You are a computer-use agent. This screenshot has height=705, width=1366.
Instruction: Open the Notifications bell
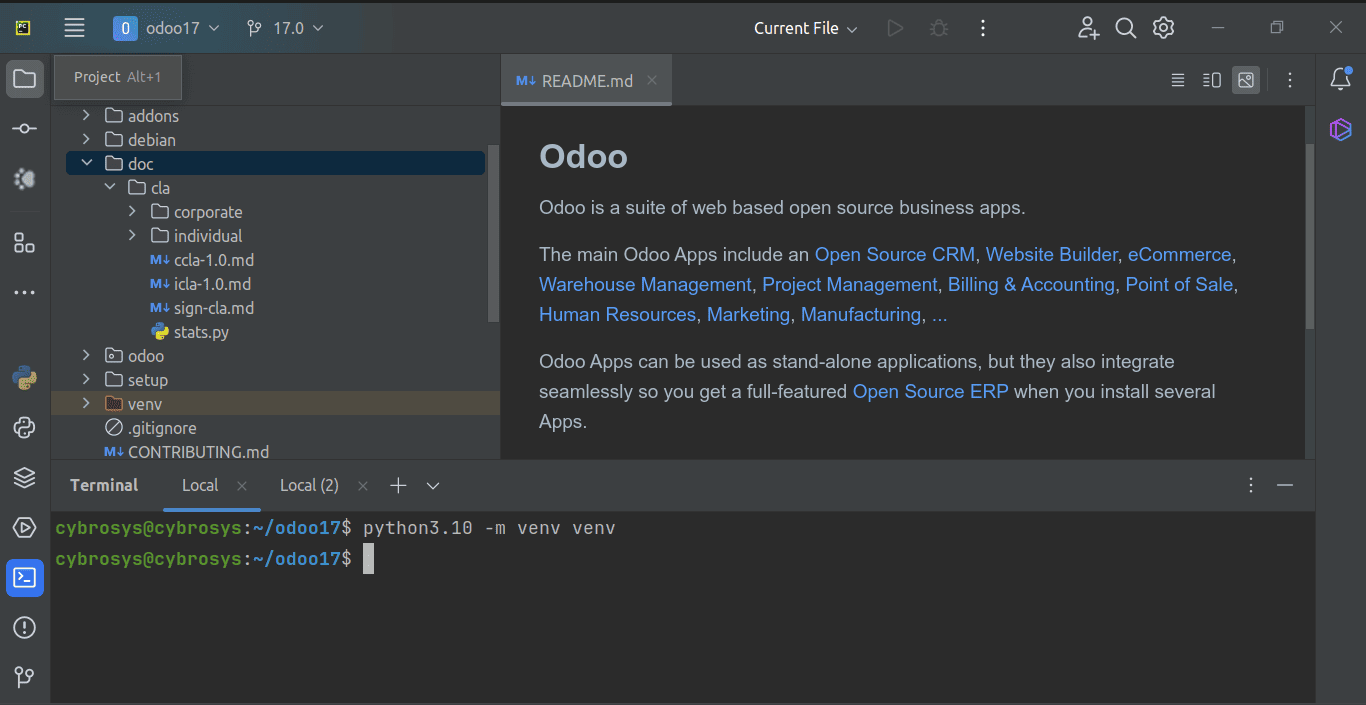1340,77
